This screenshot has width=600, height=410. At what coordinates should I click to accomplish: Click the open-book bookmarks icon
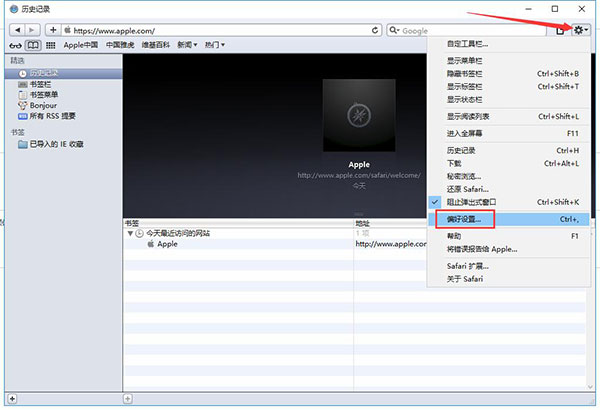tap(33, 45)
